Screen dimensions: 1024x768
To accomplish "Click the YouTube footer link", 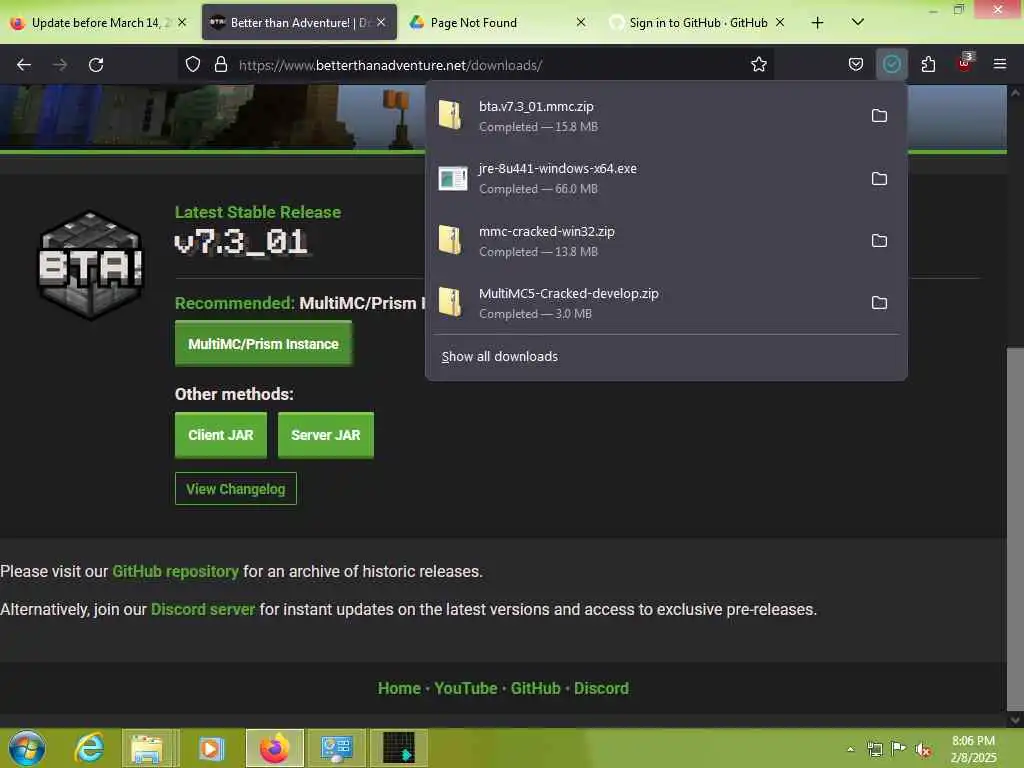I will click(466, 688).
